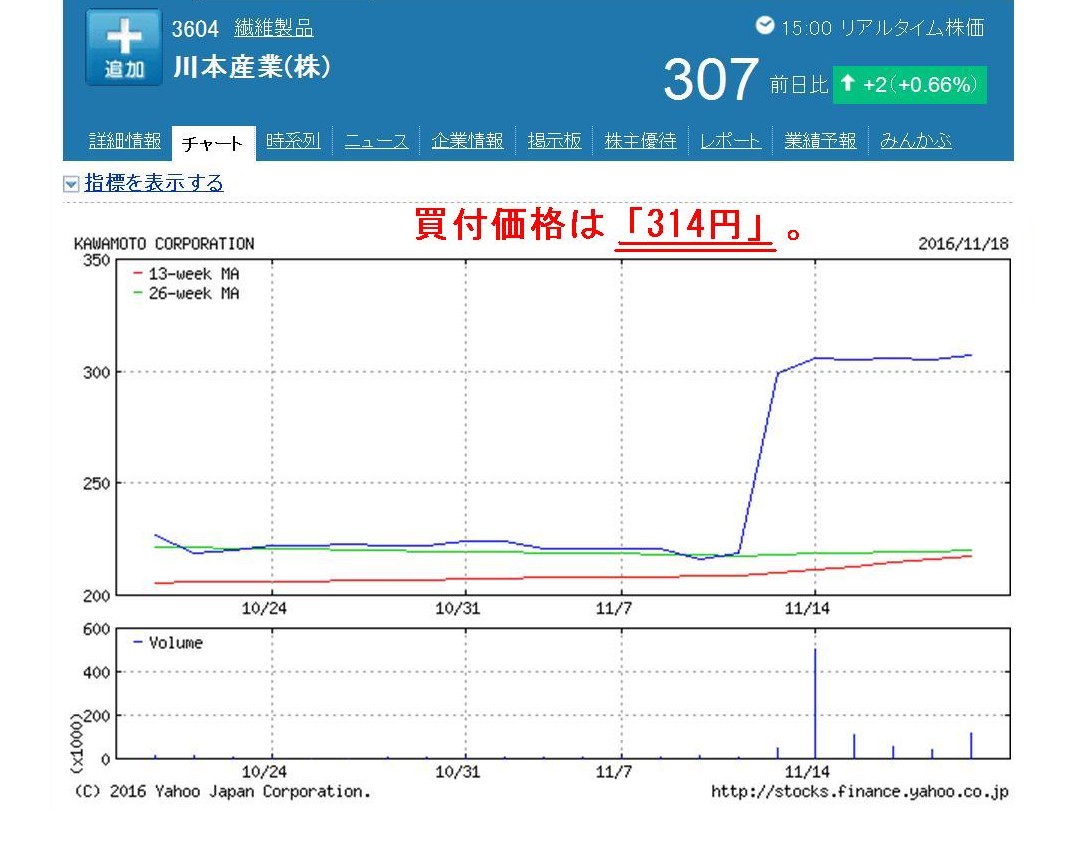Open the みんかぶ link
The image size is (1085, 867).
[x=915, y=141]
